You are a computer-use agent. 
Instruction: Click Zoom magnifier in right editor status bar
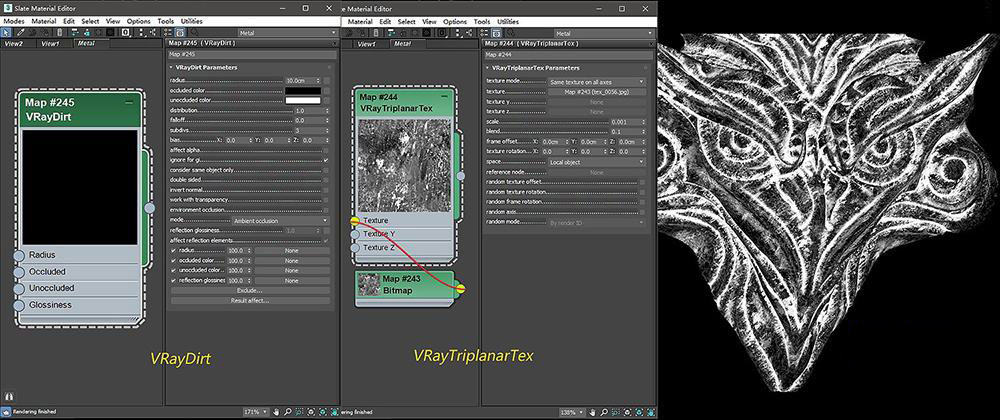605,412
